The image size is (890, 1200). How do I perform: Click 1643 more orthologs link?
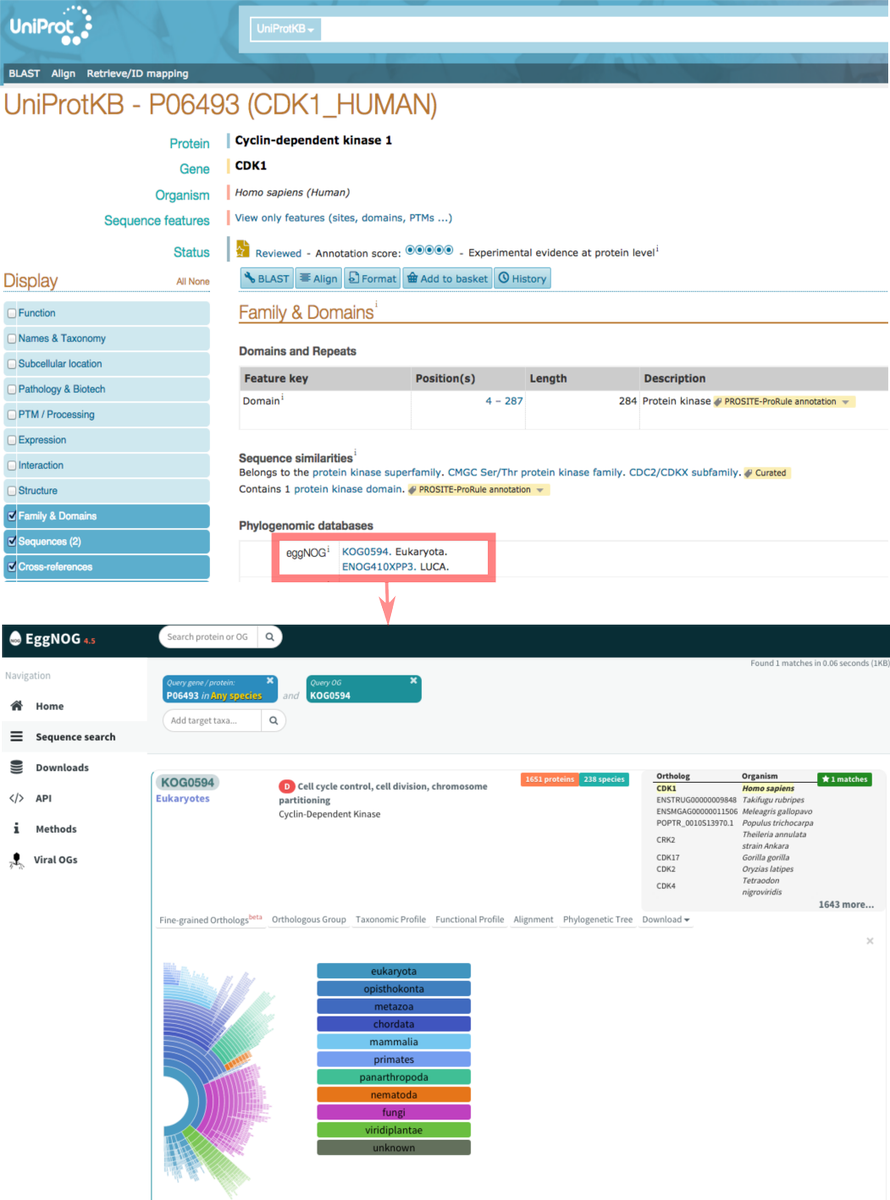point(846,904)
